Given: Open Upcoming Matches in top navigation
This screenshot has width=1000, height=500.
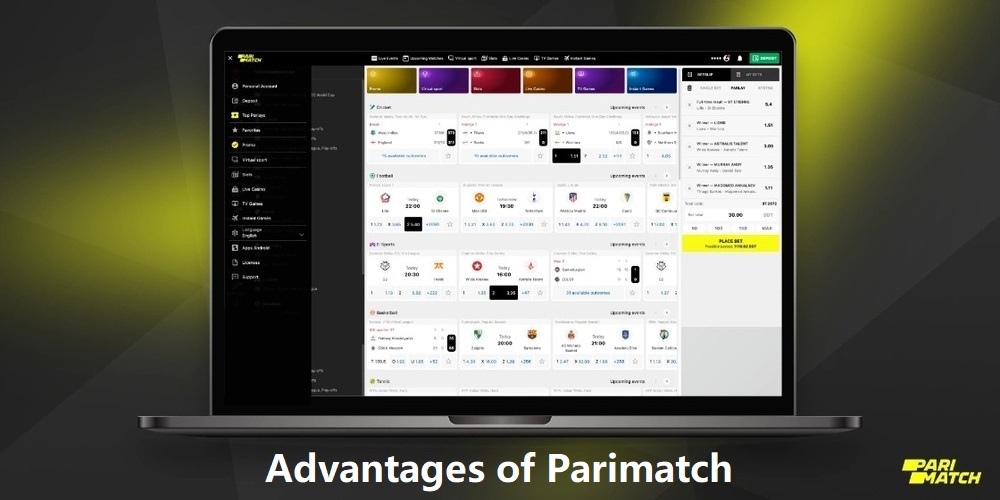Looking at the screenshot, I should [423, 58].
